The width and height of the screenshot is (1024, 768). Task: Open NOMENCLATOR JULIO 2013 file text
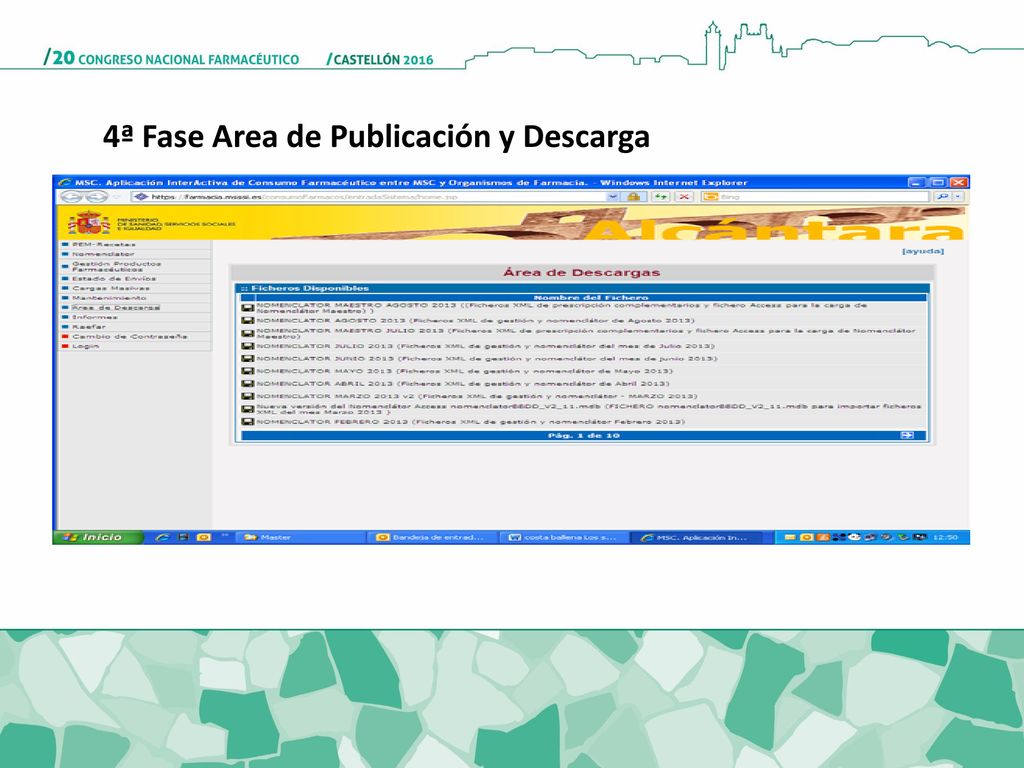[485, 346]
